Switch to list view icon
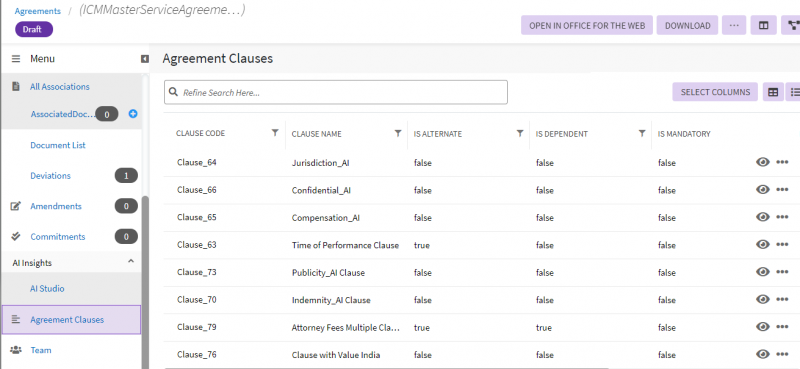This screenshot has height=369, width=800. click(793, 92)
